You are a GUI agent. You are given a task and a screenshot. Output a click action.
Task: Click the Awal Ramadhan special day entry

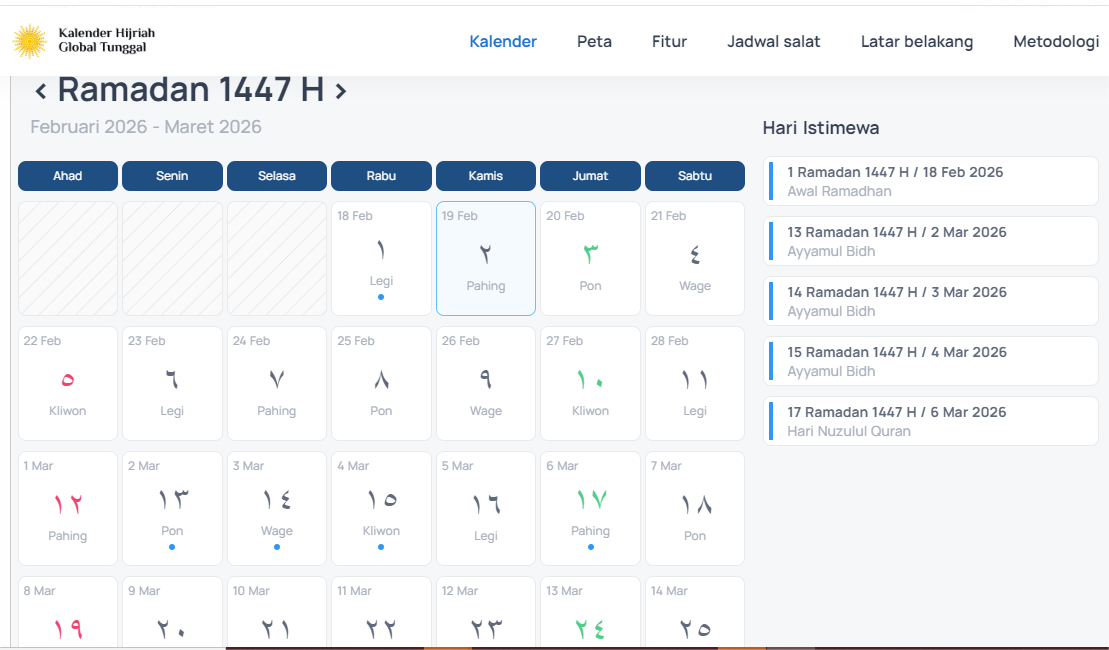coord(930,181)
